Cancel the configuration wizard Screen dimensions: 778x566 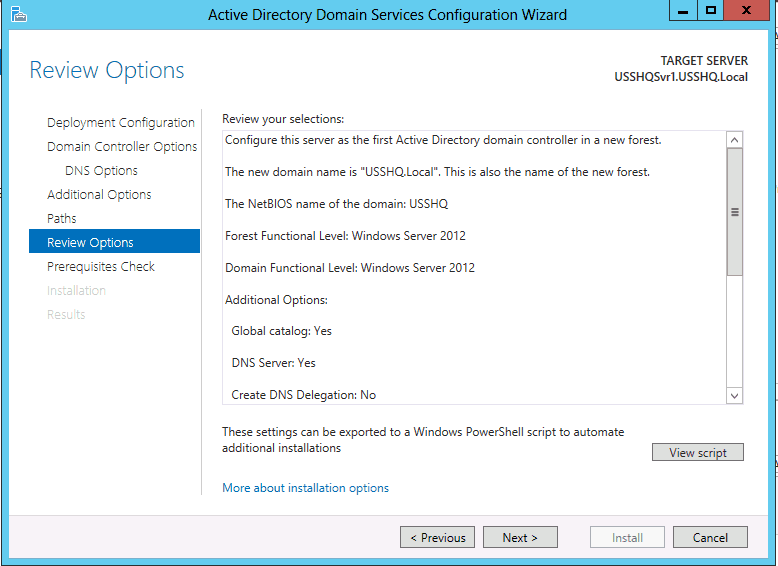coord(710,537)
